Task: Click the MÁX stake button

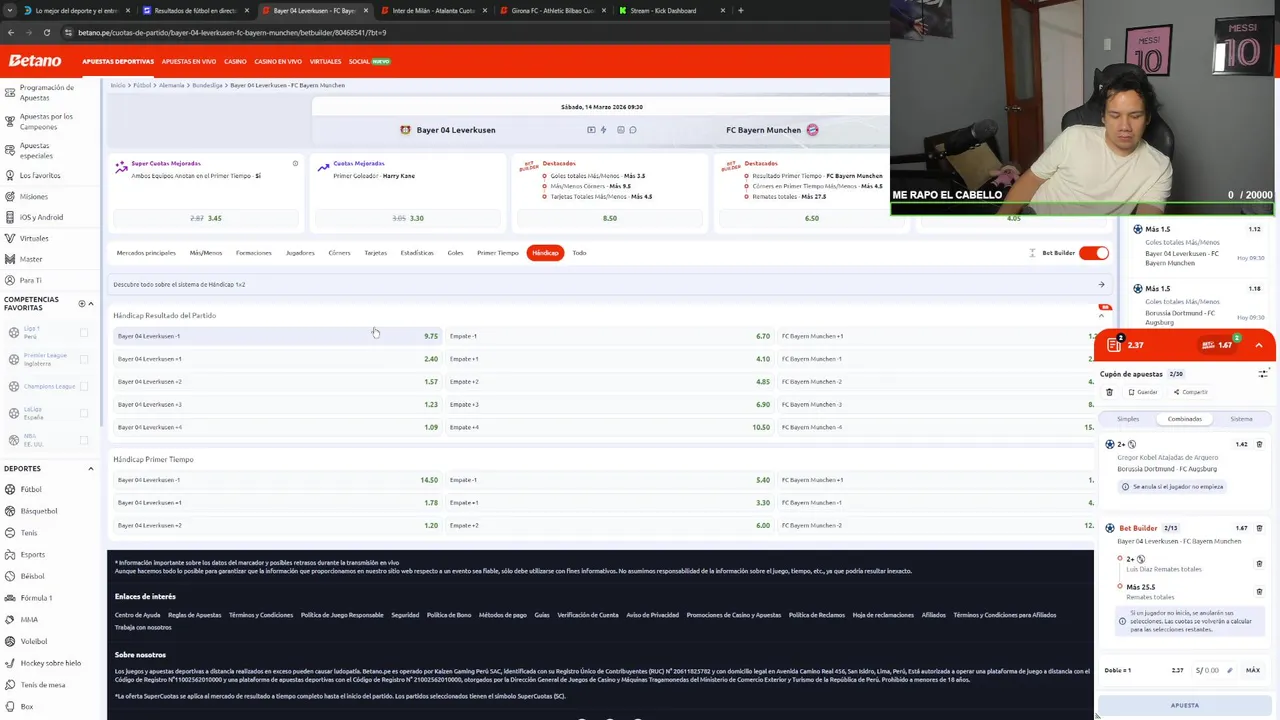Action: click(x=1253, y=670)
